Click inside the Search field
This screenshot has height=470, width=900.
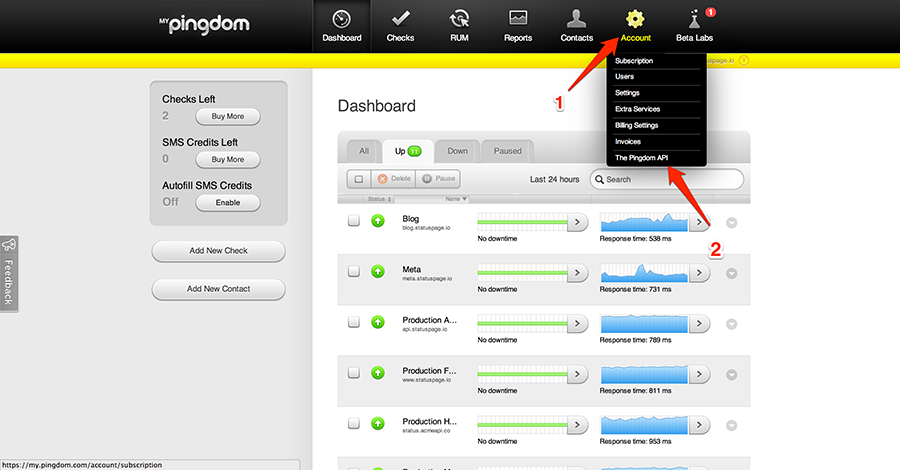point(667,179)
